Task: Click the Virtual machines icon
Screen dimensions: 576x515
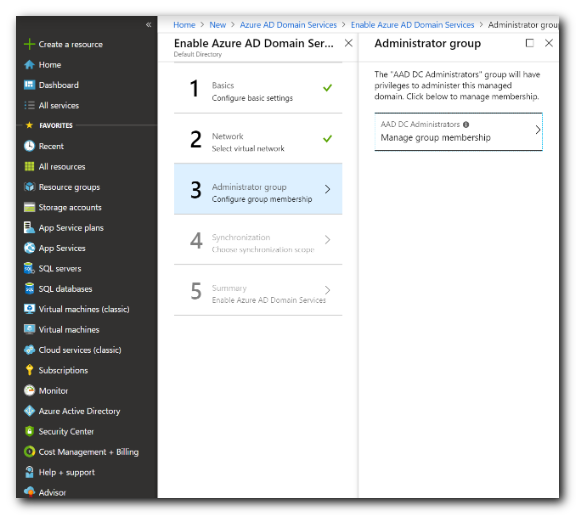Action: coord(29,329)
